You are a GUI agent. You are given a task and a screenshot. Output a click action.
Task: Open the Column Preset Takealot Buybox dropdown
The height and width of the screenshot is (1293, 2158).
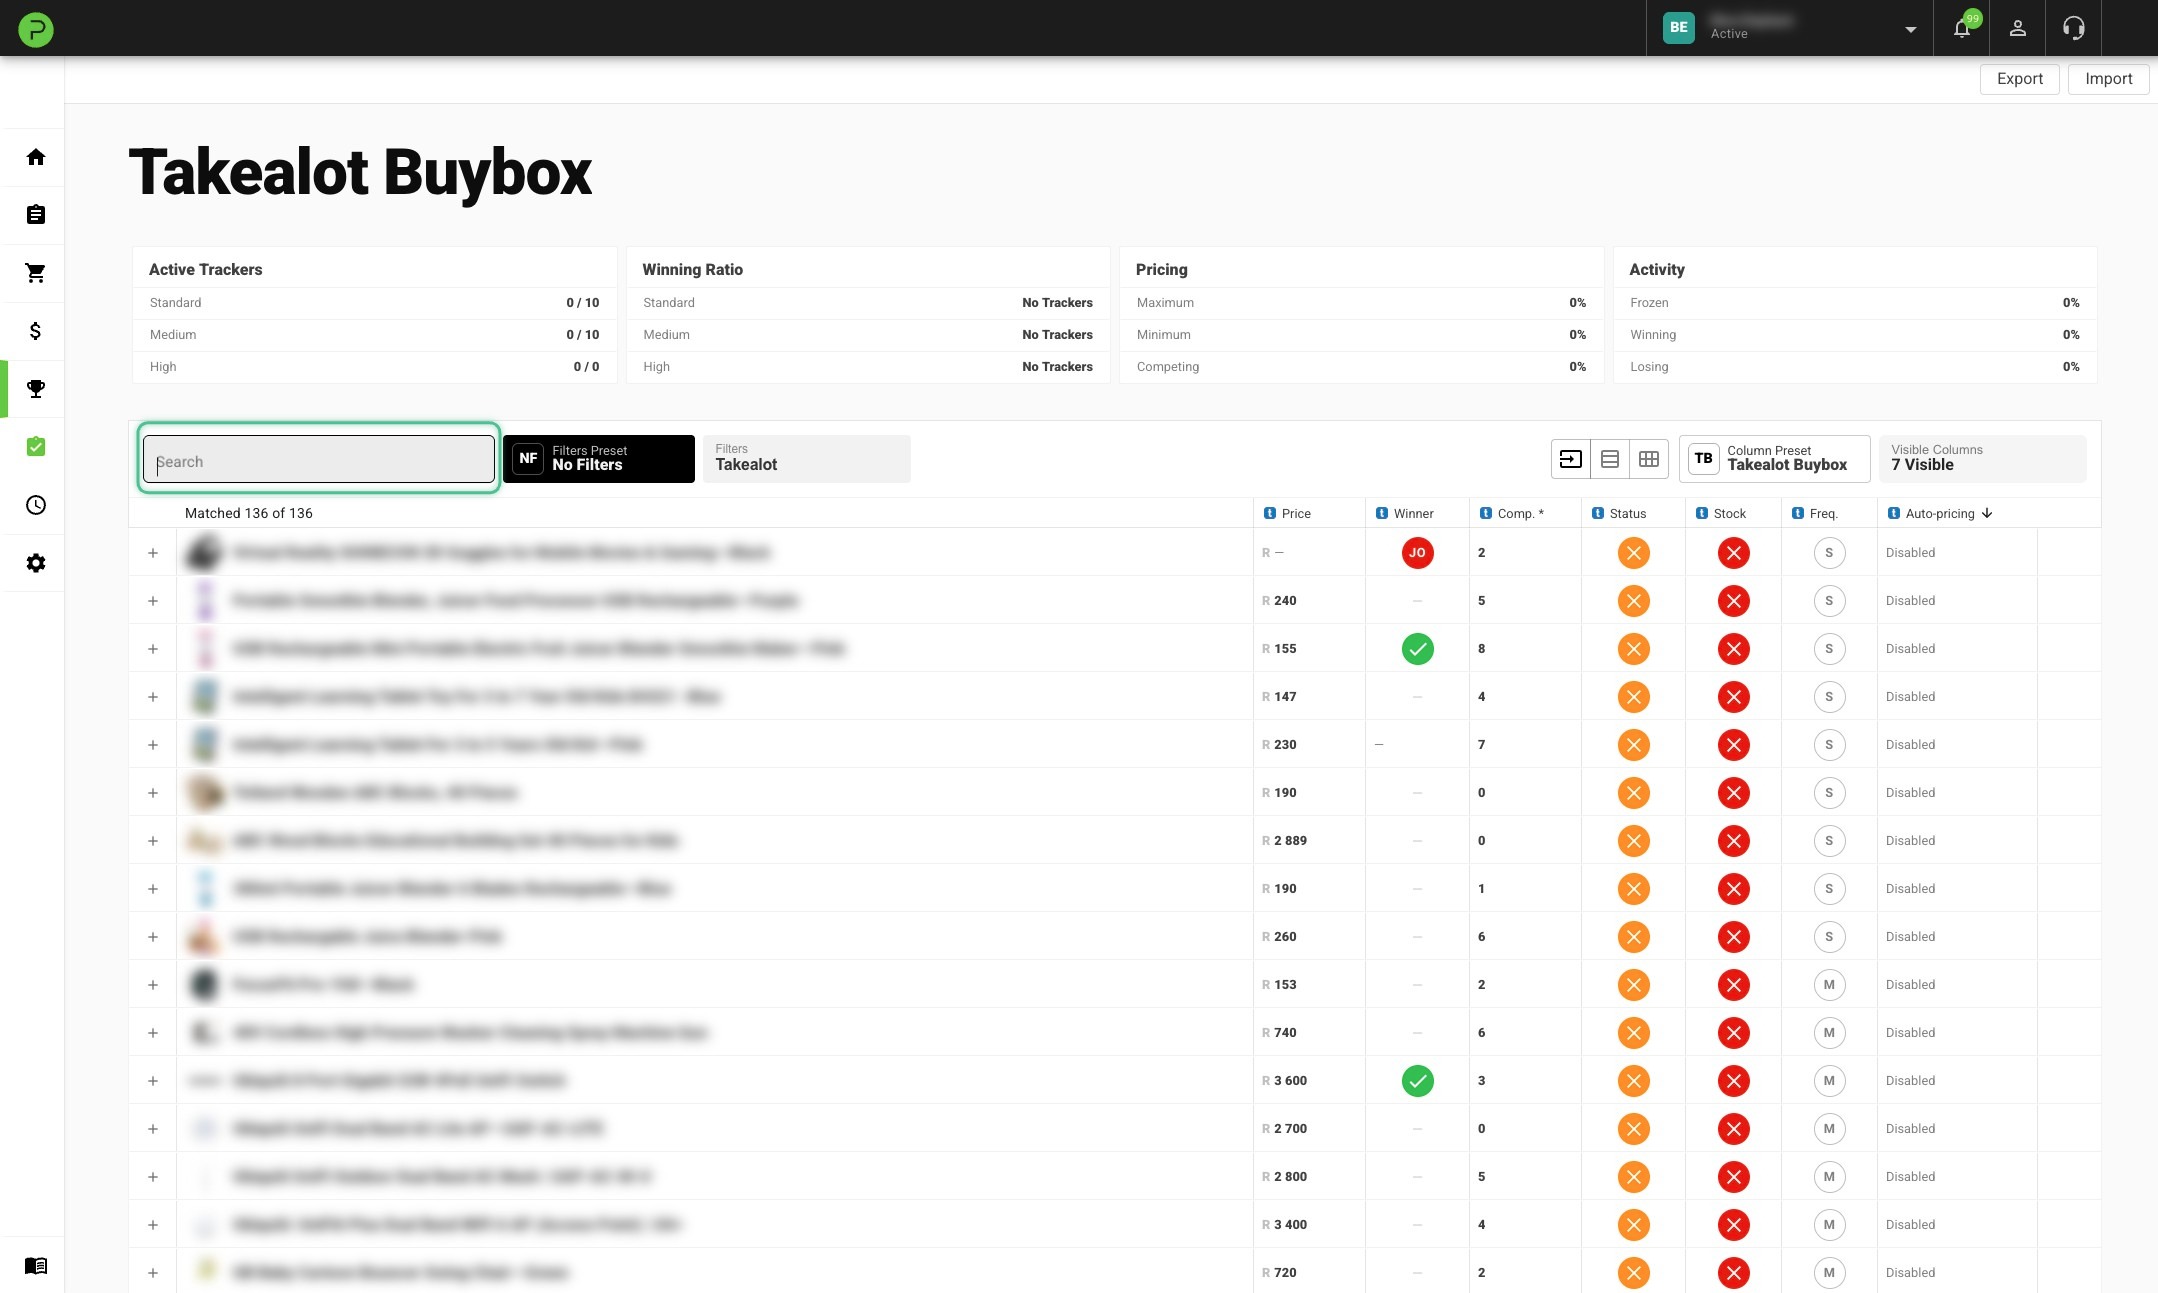click(1774, 459)
